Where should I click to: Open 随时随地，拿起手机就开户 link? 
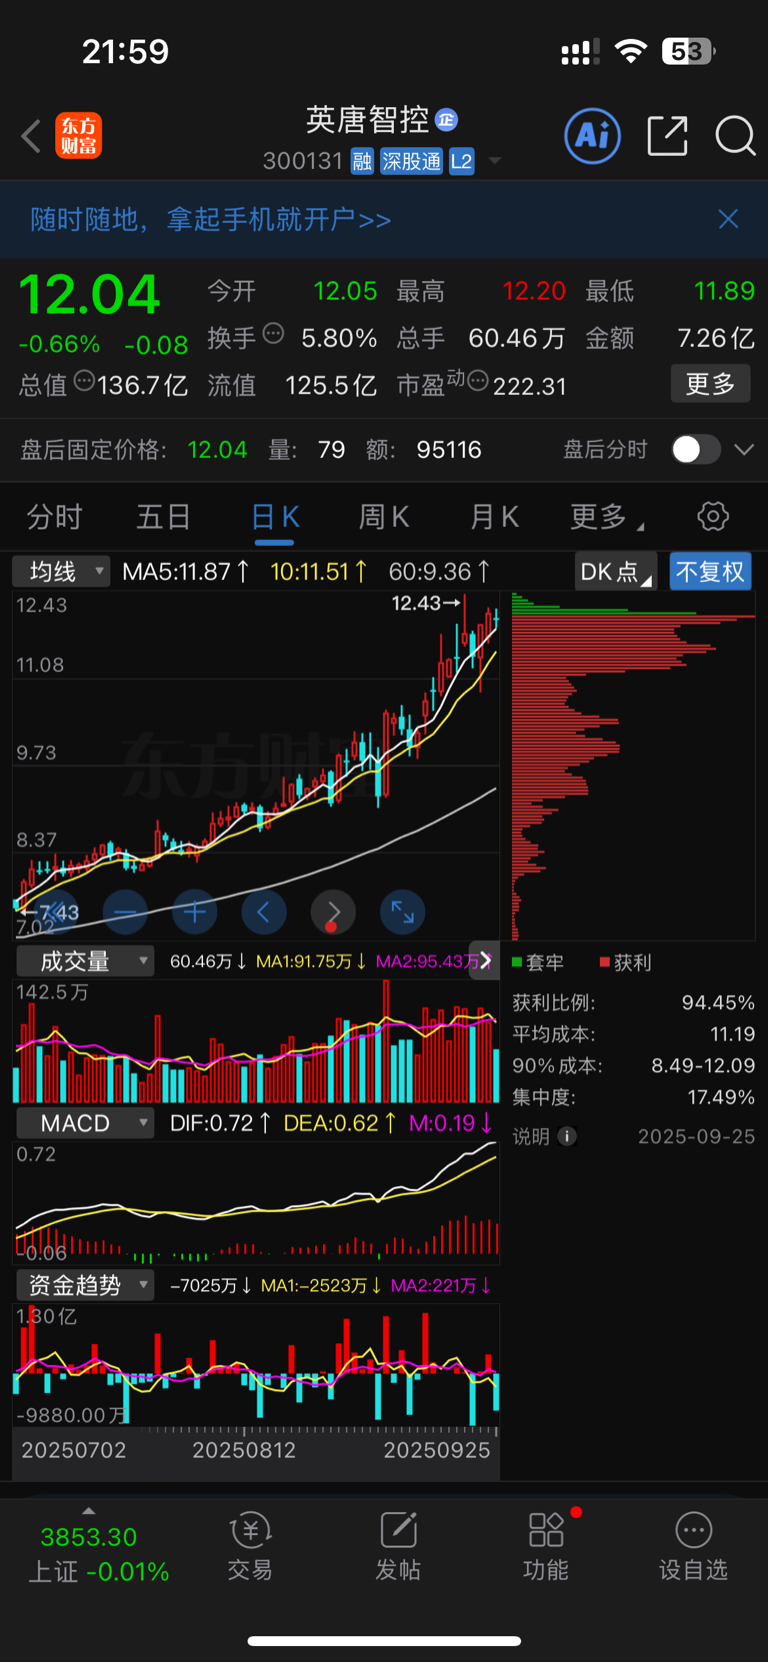[x=210, y=219]
